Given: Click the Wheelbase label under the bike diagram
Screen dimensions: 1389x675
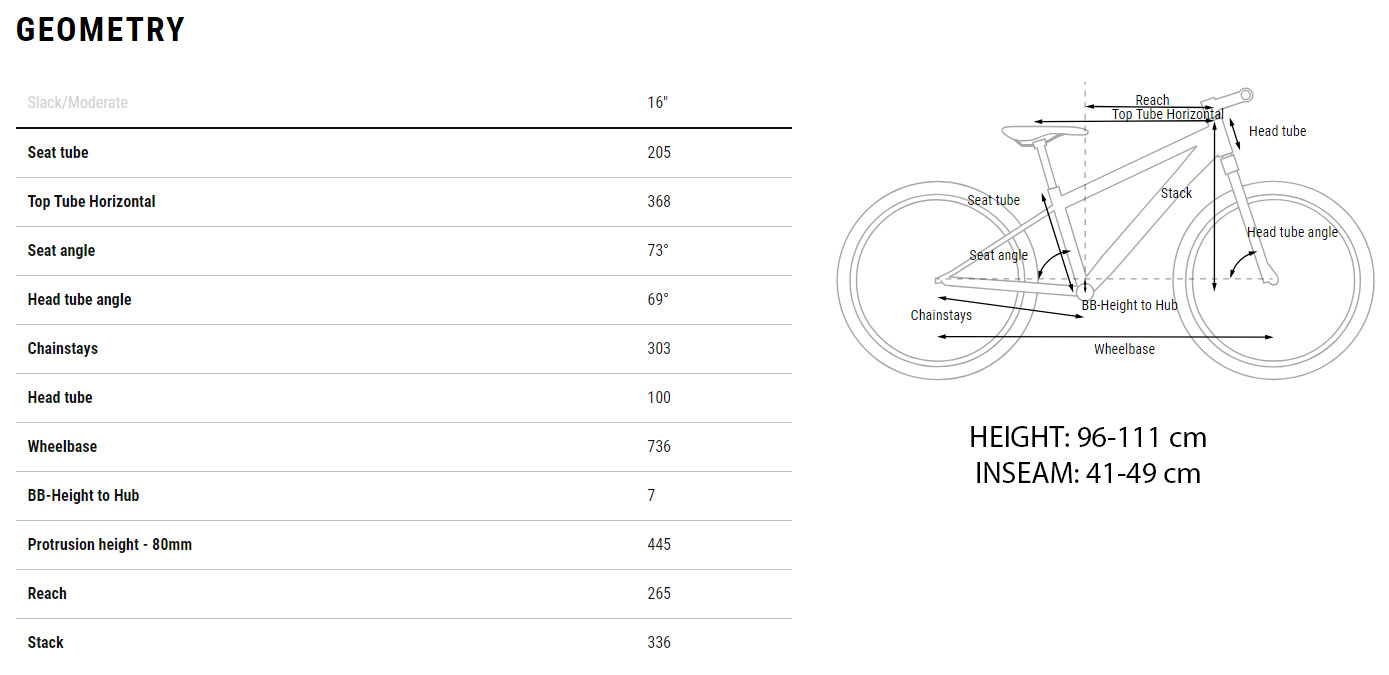Looking at the screenshot, I should pos(1124,349).
